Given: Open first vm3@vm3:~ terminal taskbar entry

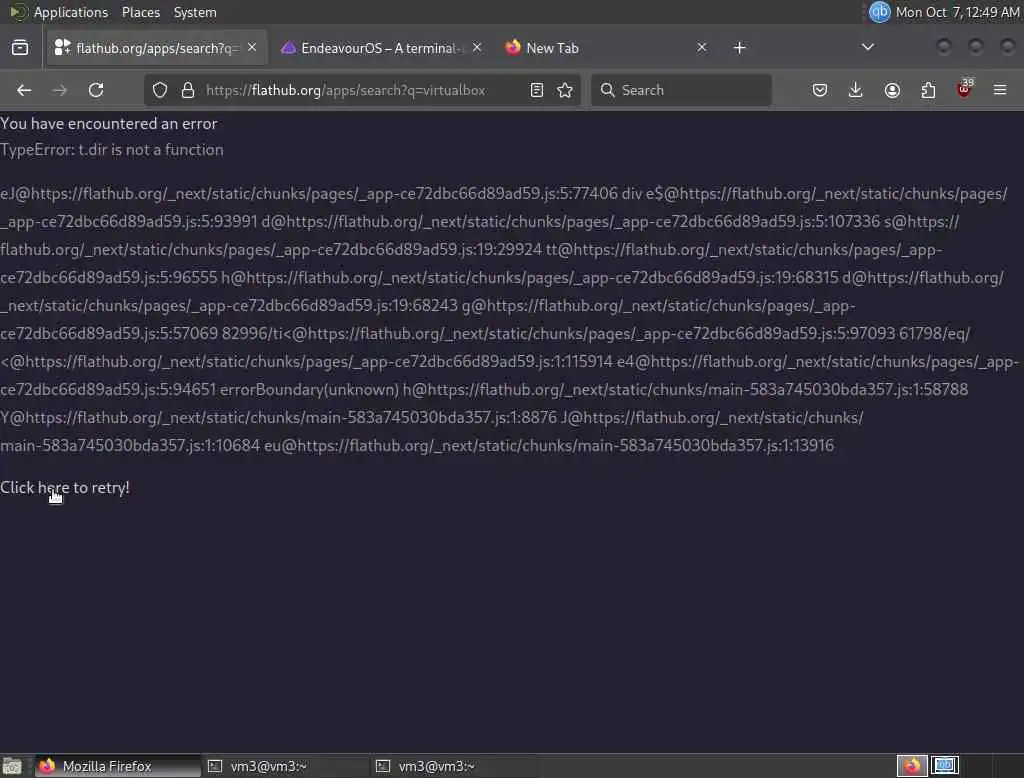Looking at the screenshot, I should (285, 766).
